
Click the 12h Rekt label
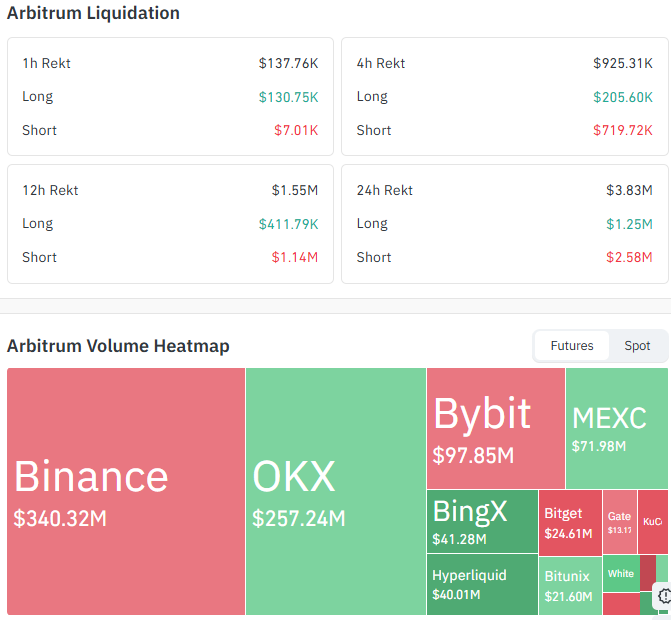50,190
